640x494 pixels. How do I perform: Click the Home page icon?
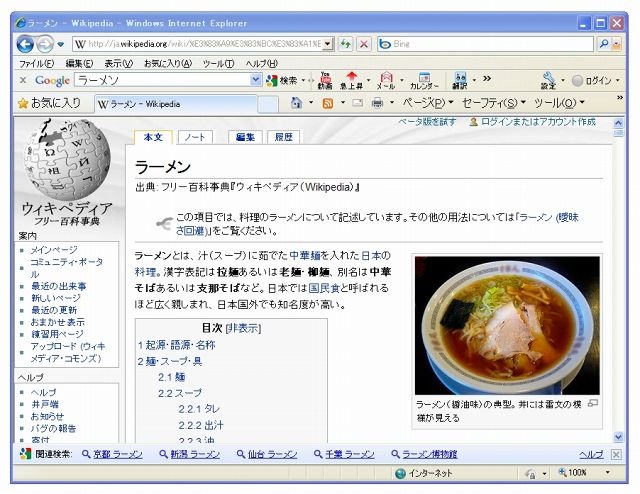coord(296,103)
